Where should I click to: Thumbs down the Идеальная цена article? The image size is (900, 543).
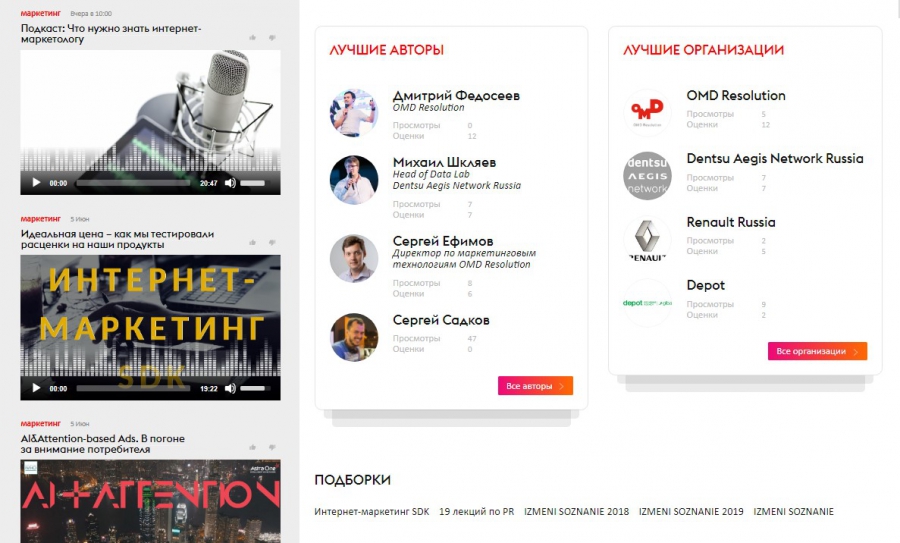coord(272,242)
